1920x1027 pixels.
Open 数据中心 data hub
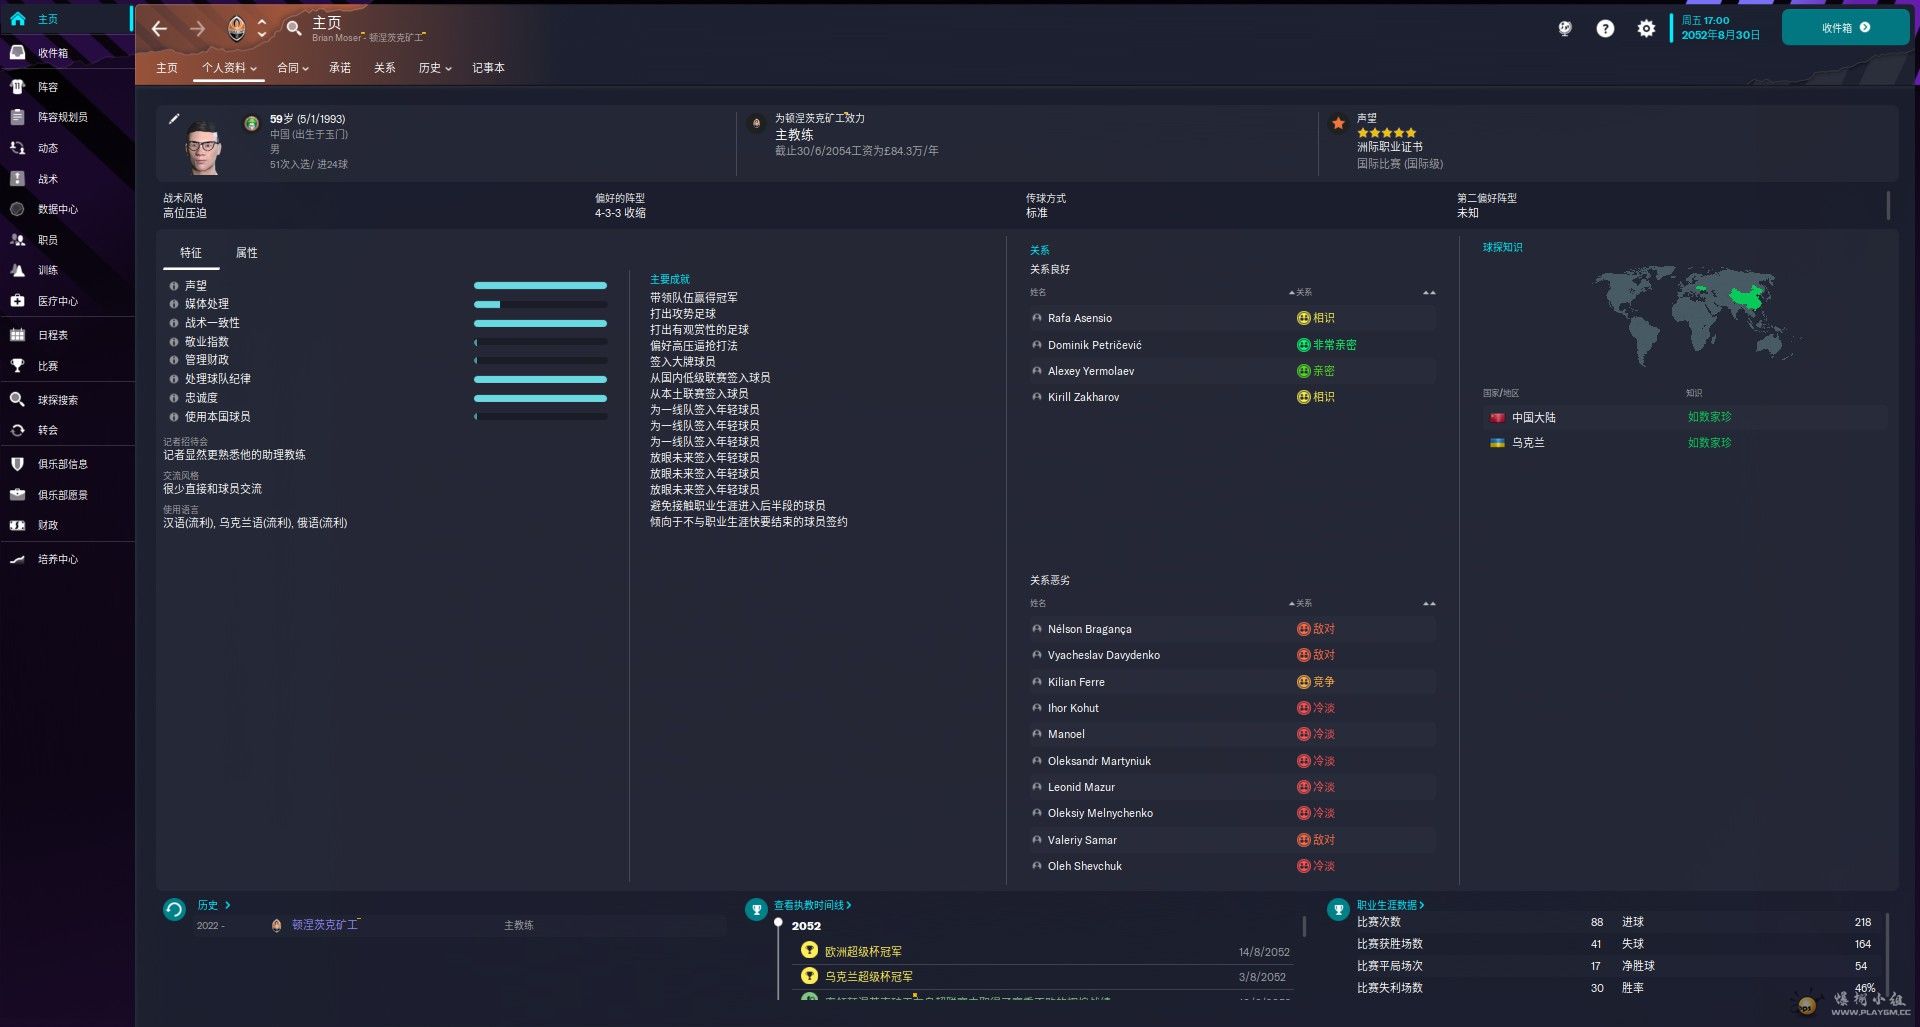[x=66, y=209]
